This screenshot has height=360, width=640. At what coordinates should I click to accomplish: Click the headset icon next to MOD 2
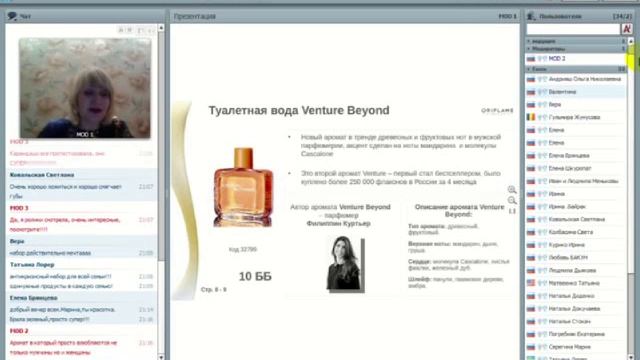coord(542,59)
